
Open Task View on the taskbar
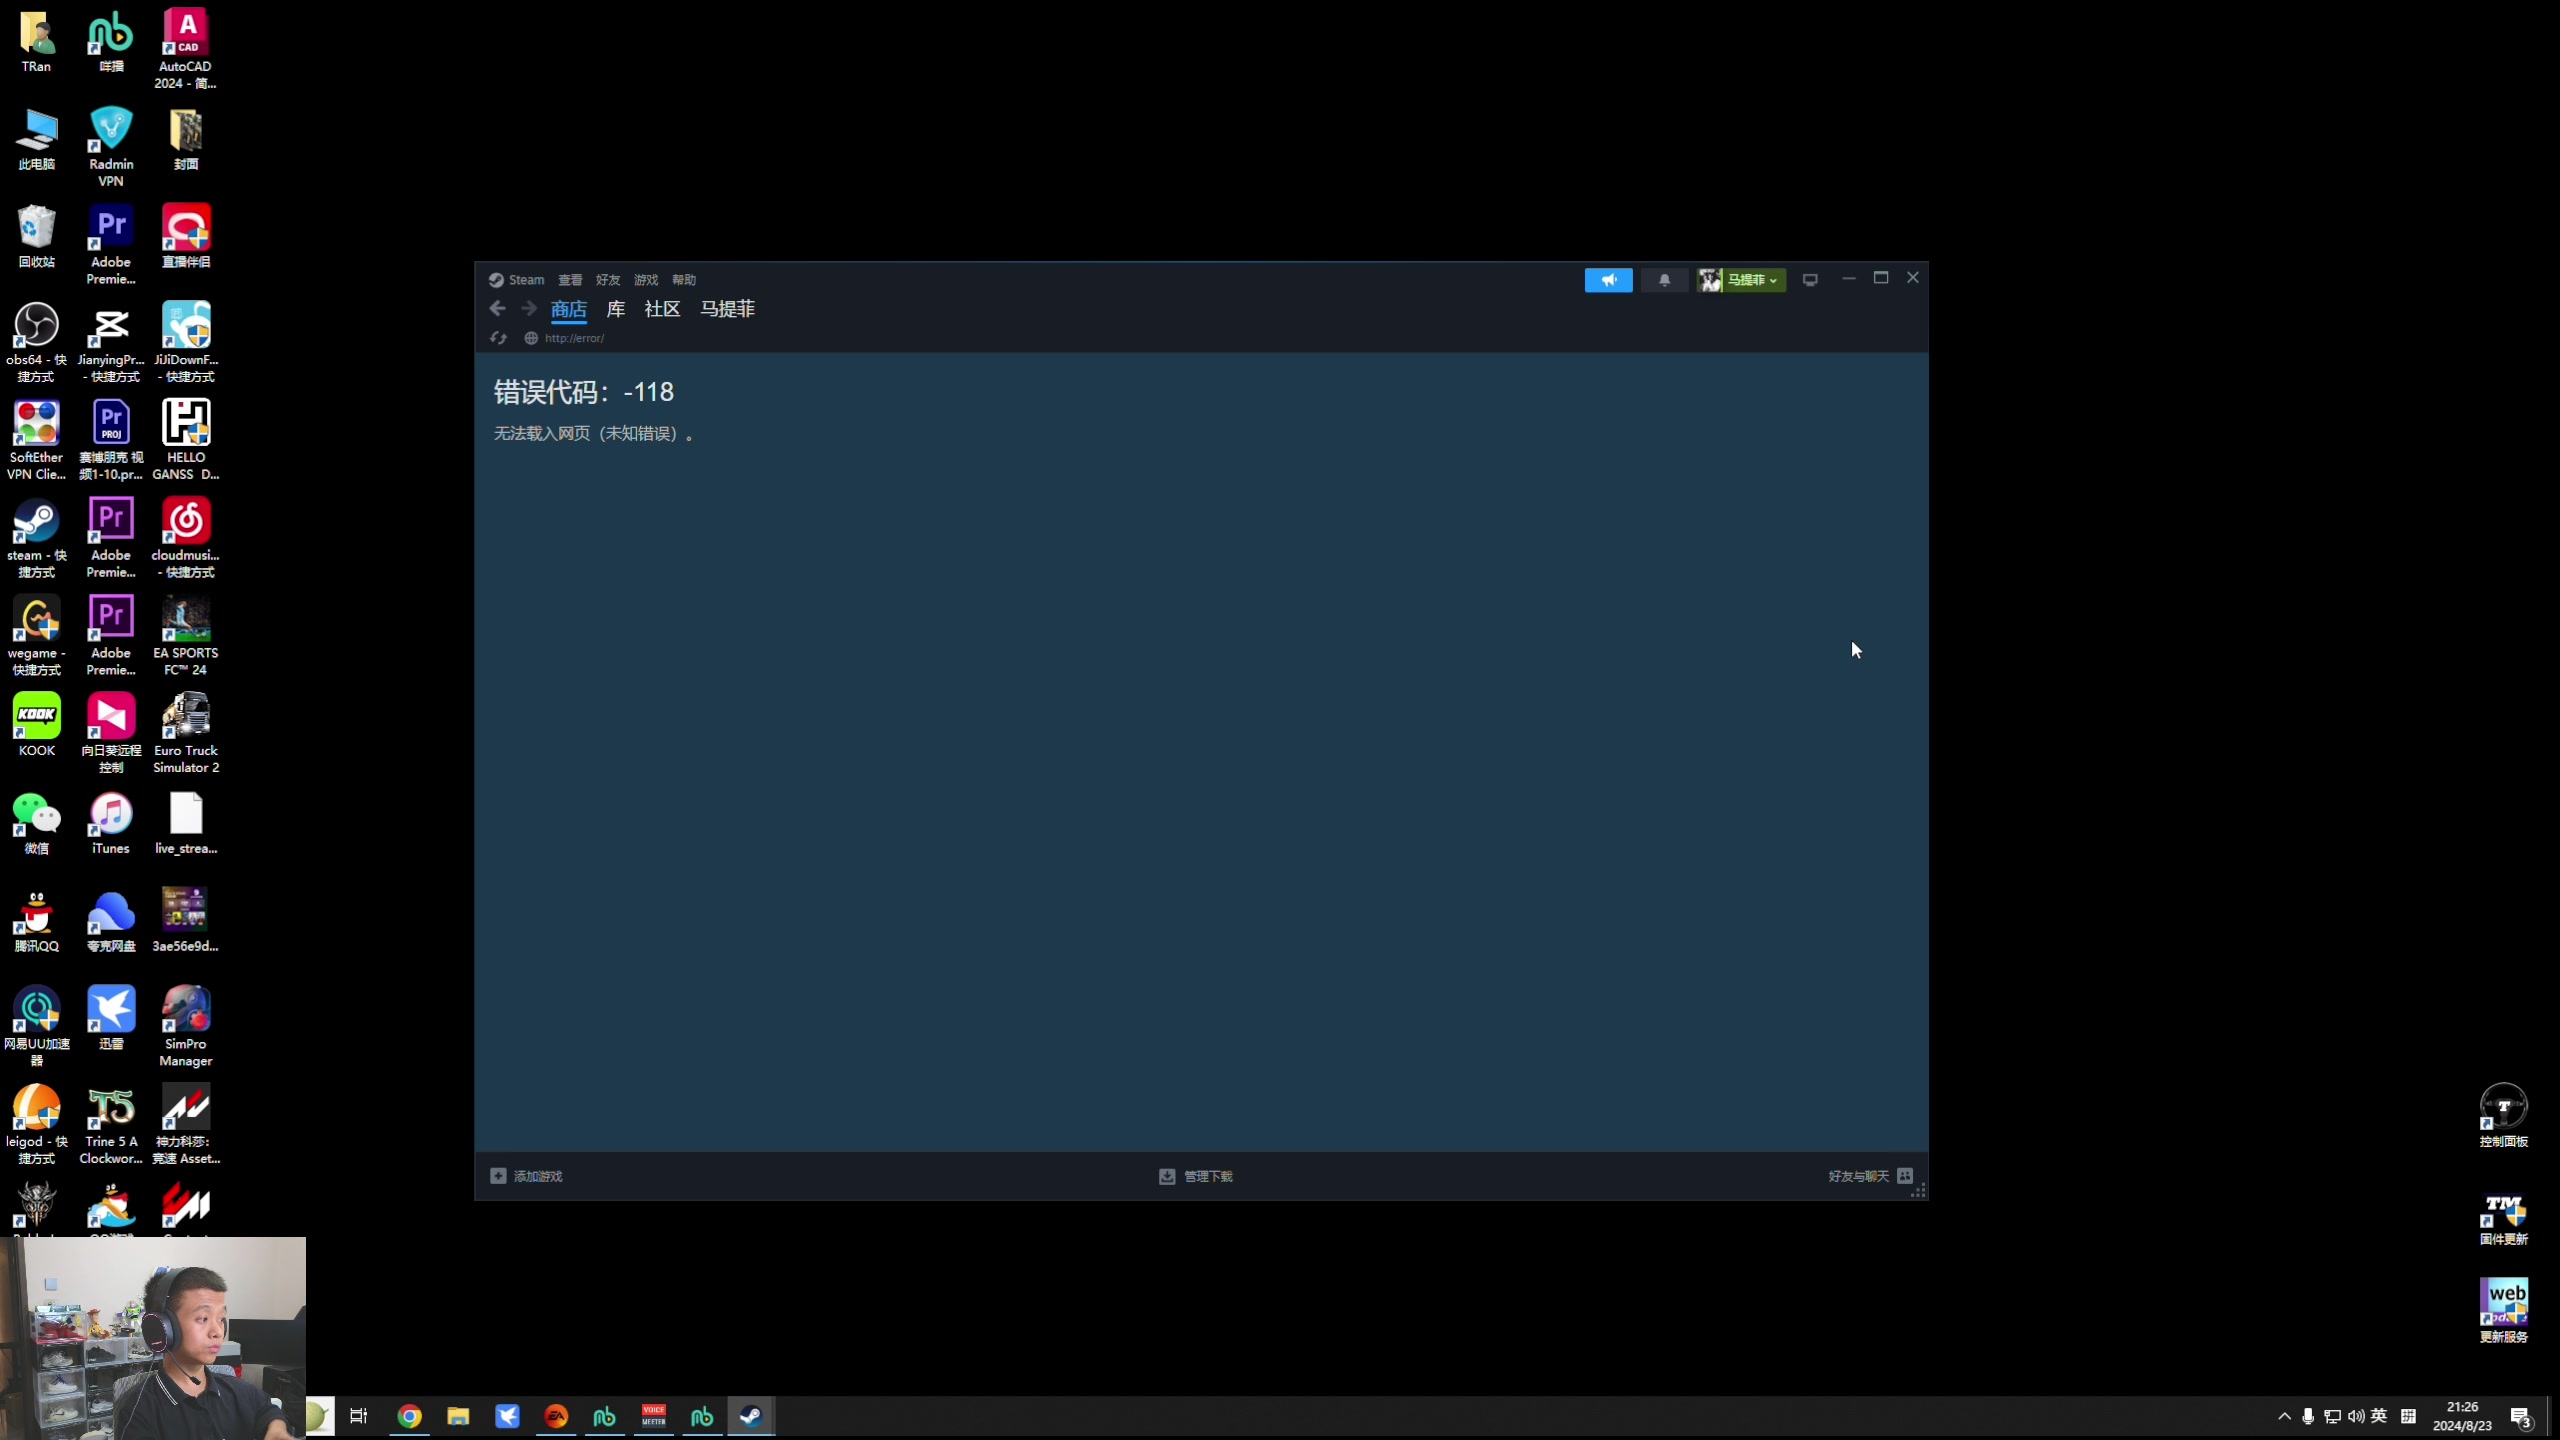tap(359, 1416)
